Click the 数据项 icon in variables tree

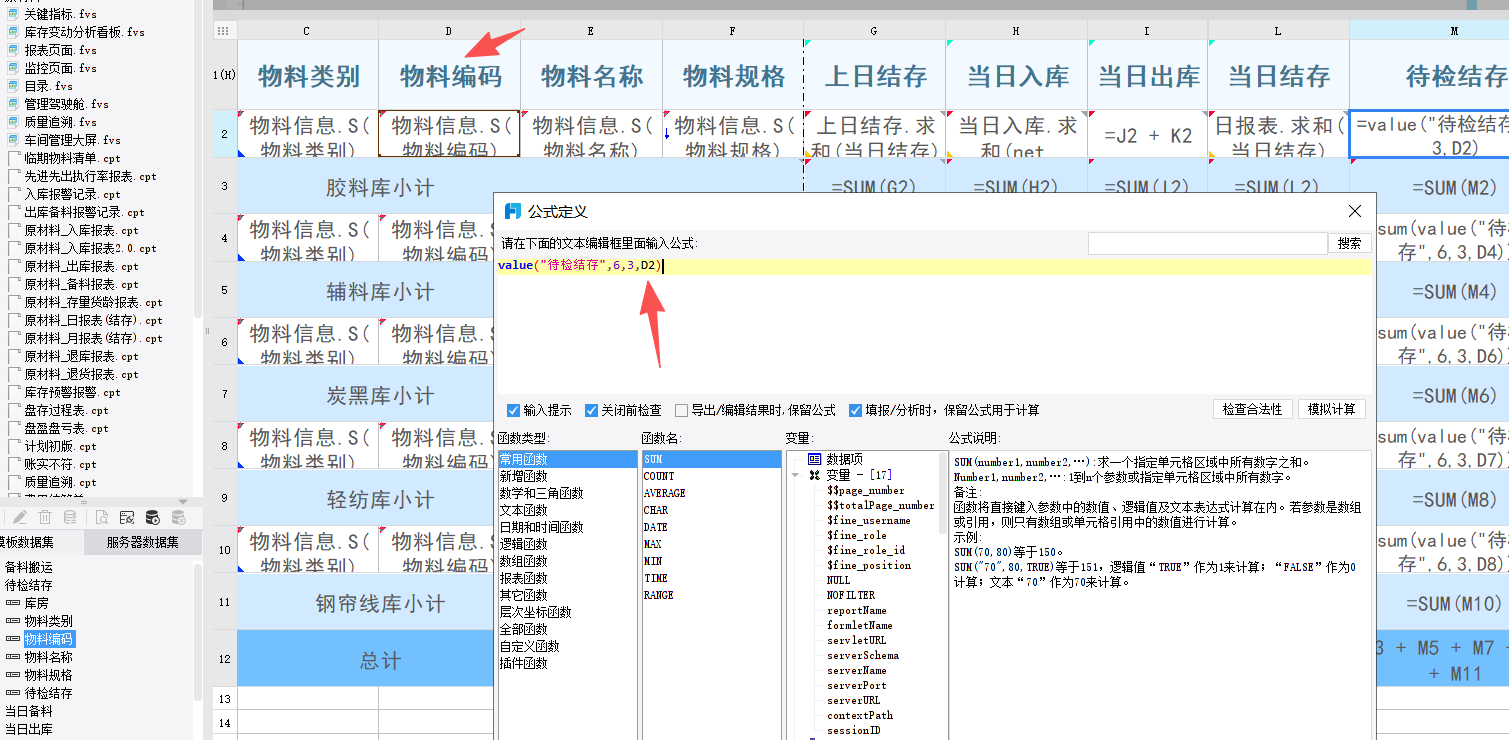(814, 459)
